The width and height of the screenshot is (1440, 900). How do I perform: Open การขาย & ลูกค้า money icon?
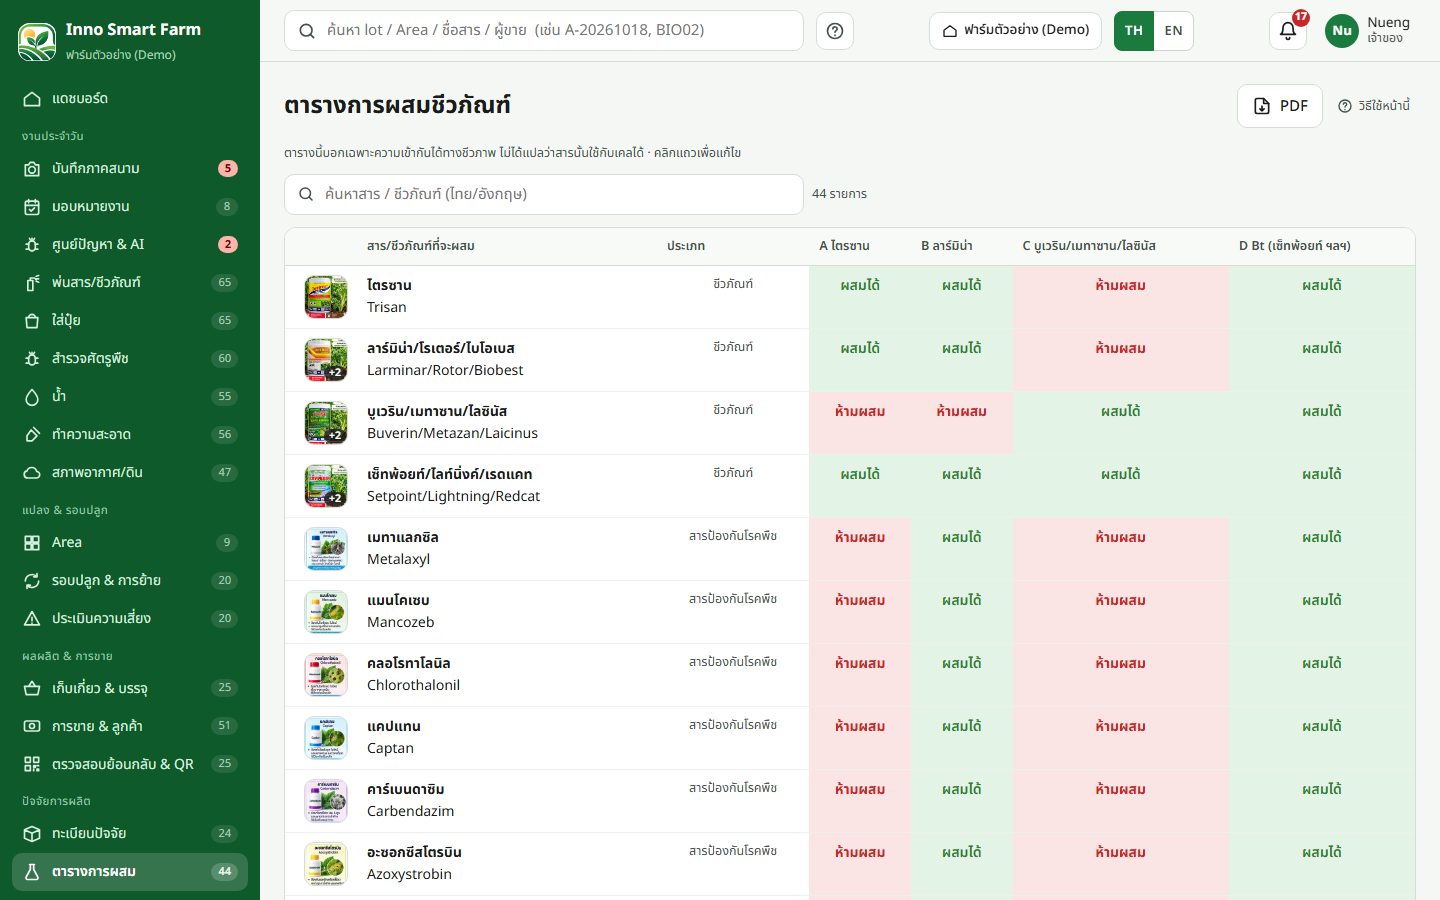[32, 727]
